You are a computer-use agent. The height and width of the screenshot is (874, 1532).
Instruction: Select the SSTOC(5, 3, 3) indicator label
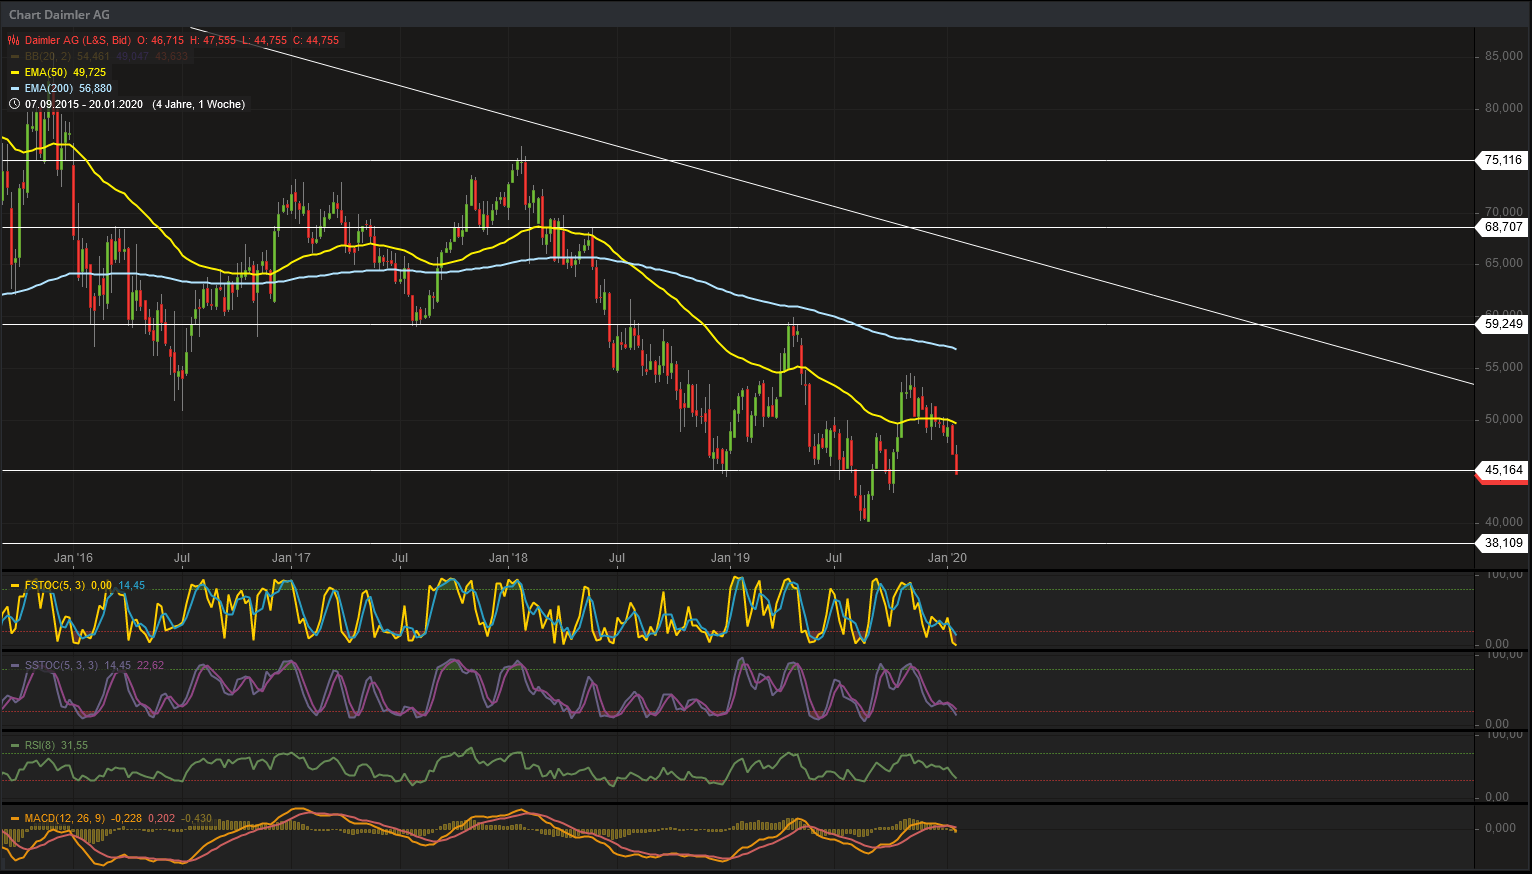coord(62,665)
